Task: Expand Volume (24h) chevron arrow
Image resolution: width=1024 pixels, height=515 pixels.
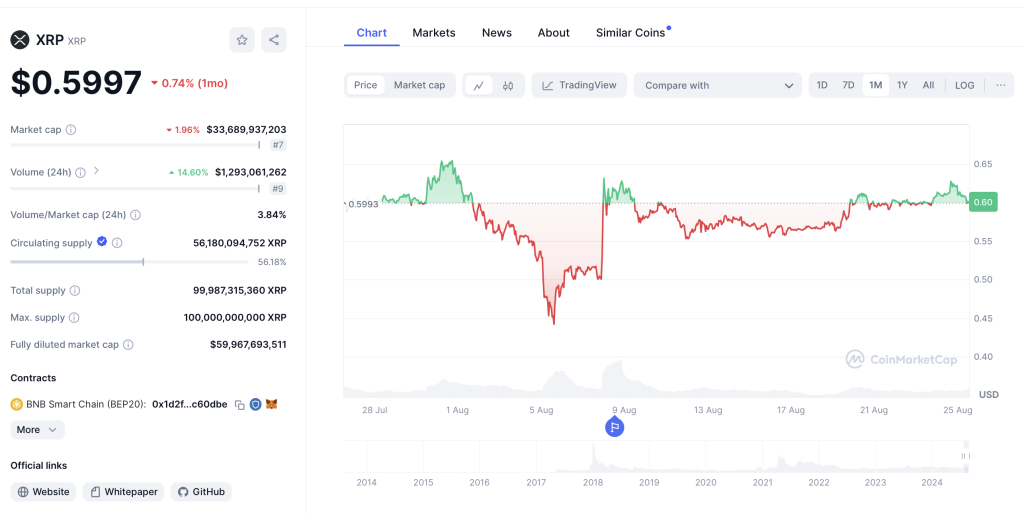Action: point(96,171)
